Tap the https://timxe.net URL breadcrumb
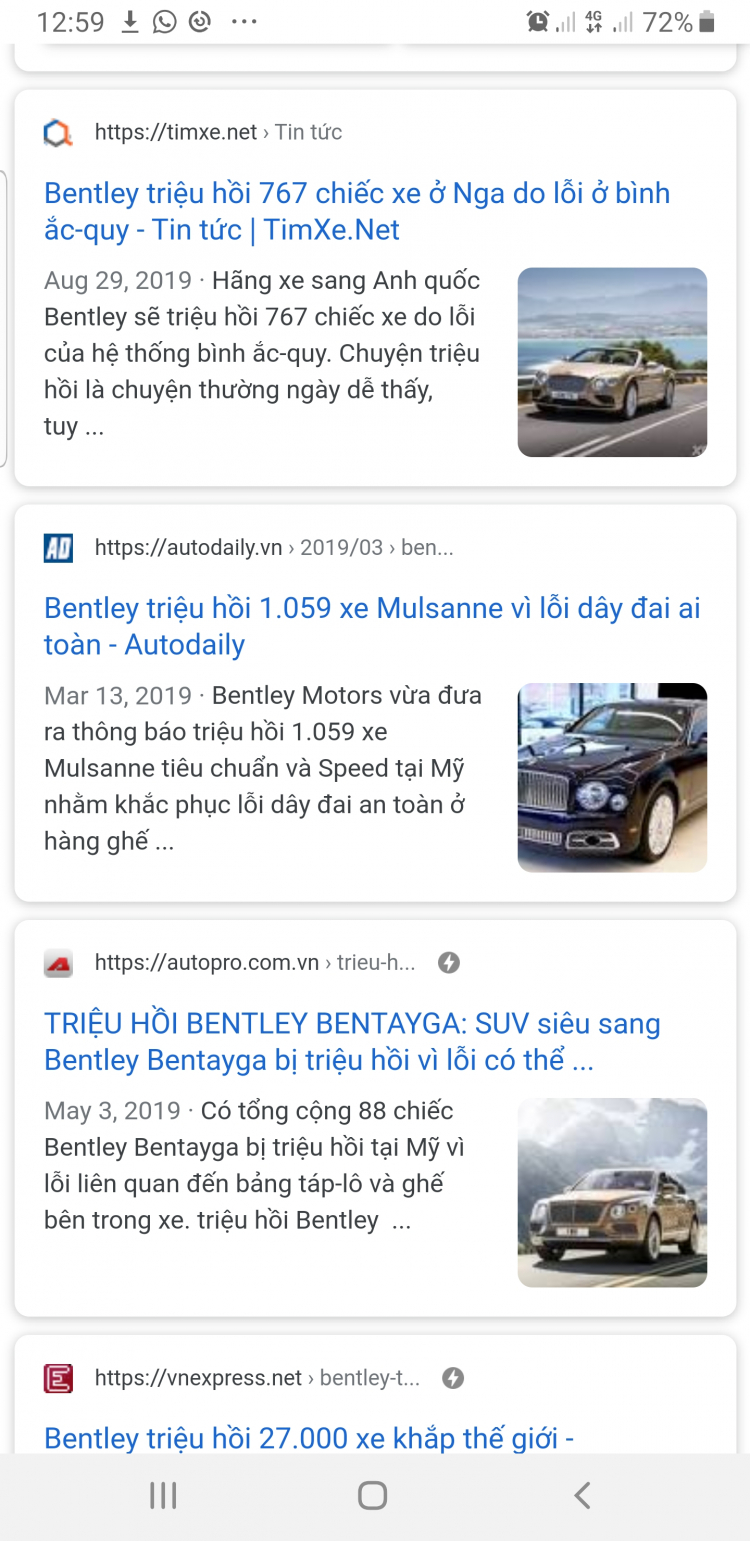Image resolution: width=750 pixels, height=1541 pixels. click(218, 132)
